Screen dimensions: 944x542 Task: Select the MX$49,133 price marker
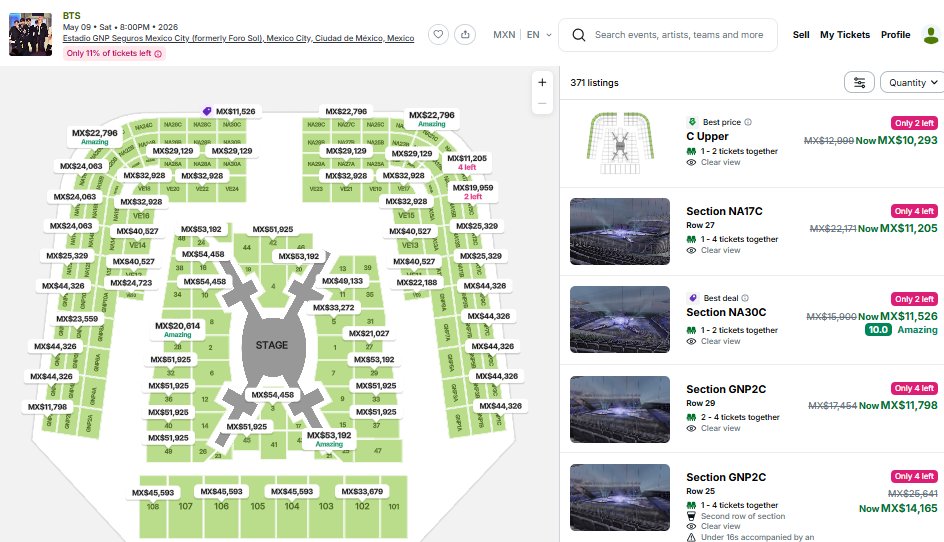343,281
